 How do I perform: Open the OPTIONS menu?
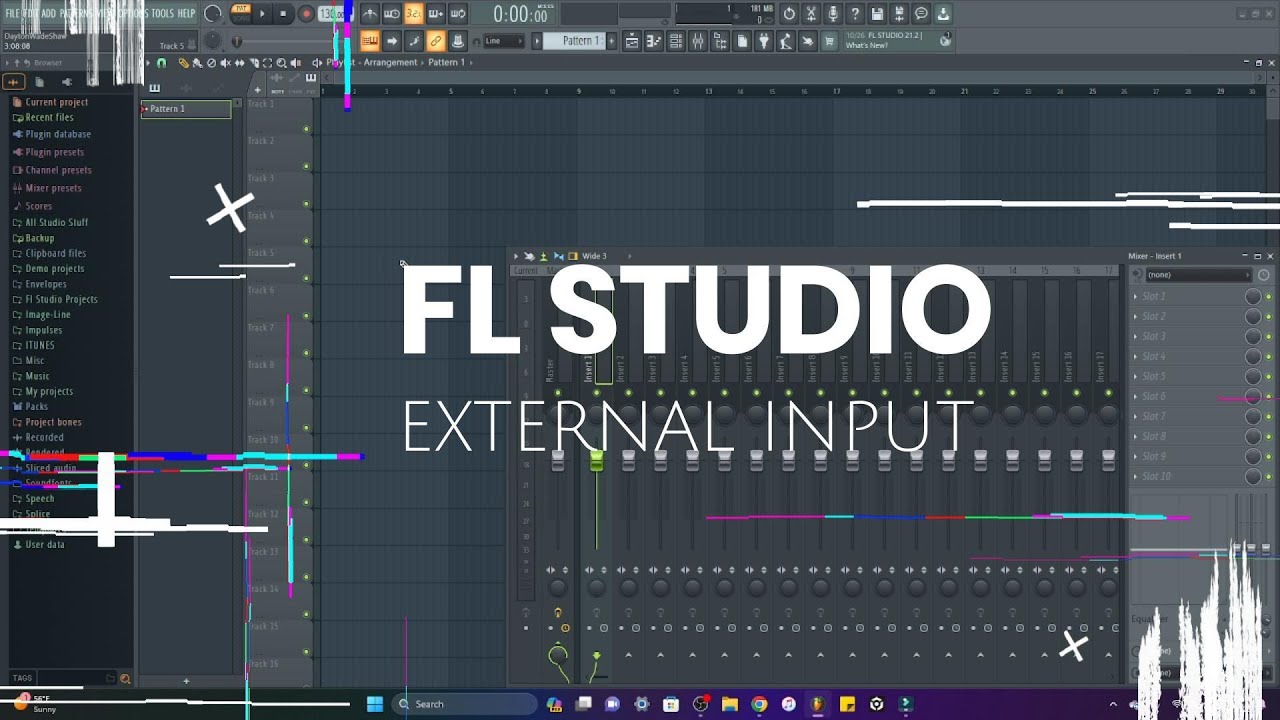pos(132,13)
